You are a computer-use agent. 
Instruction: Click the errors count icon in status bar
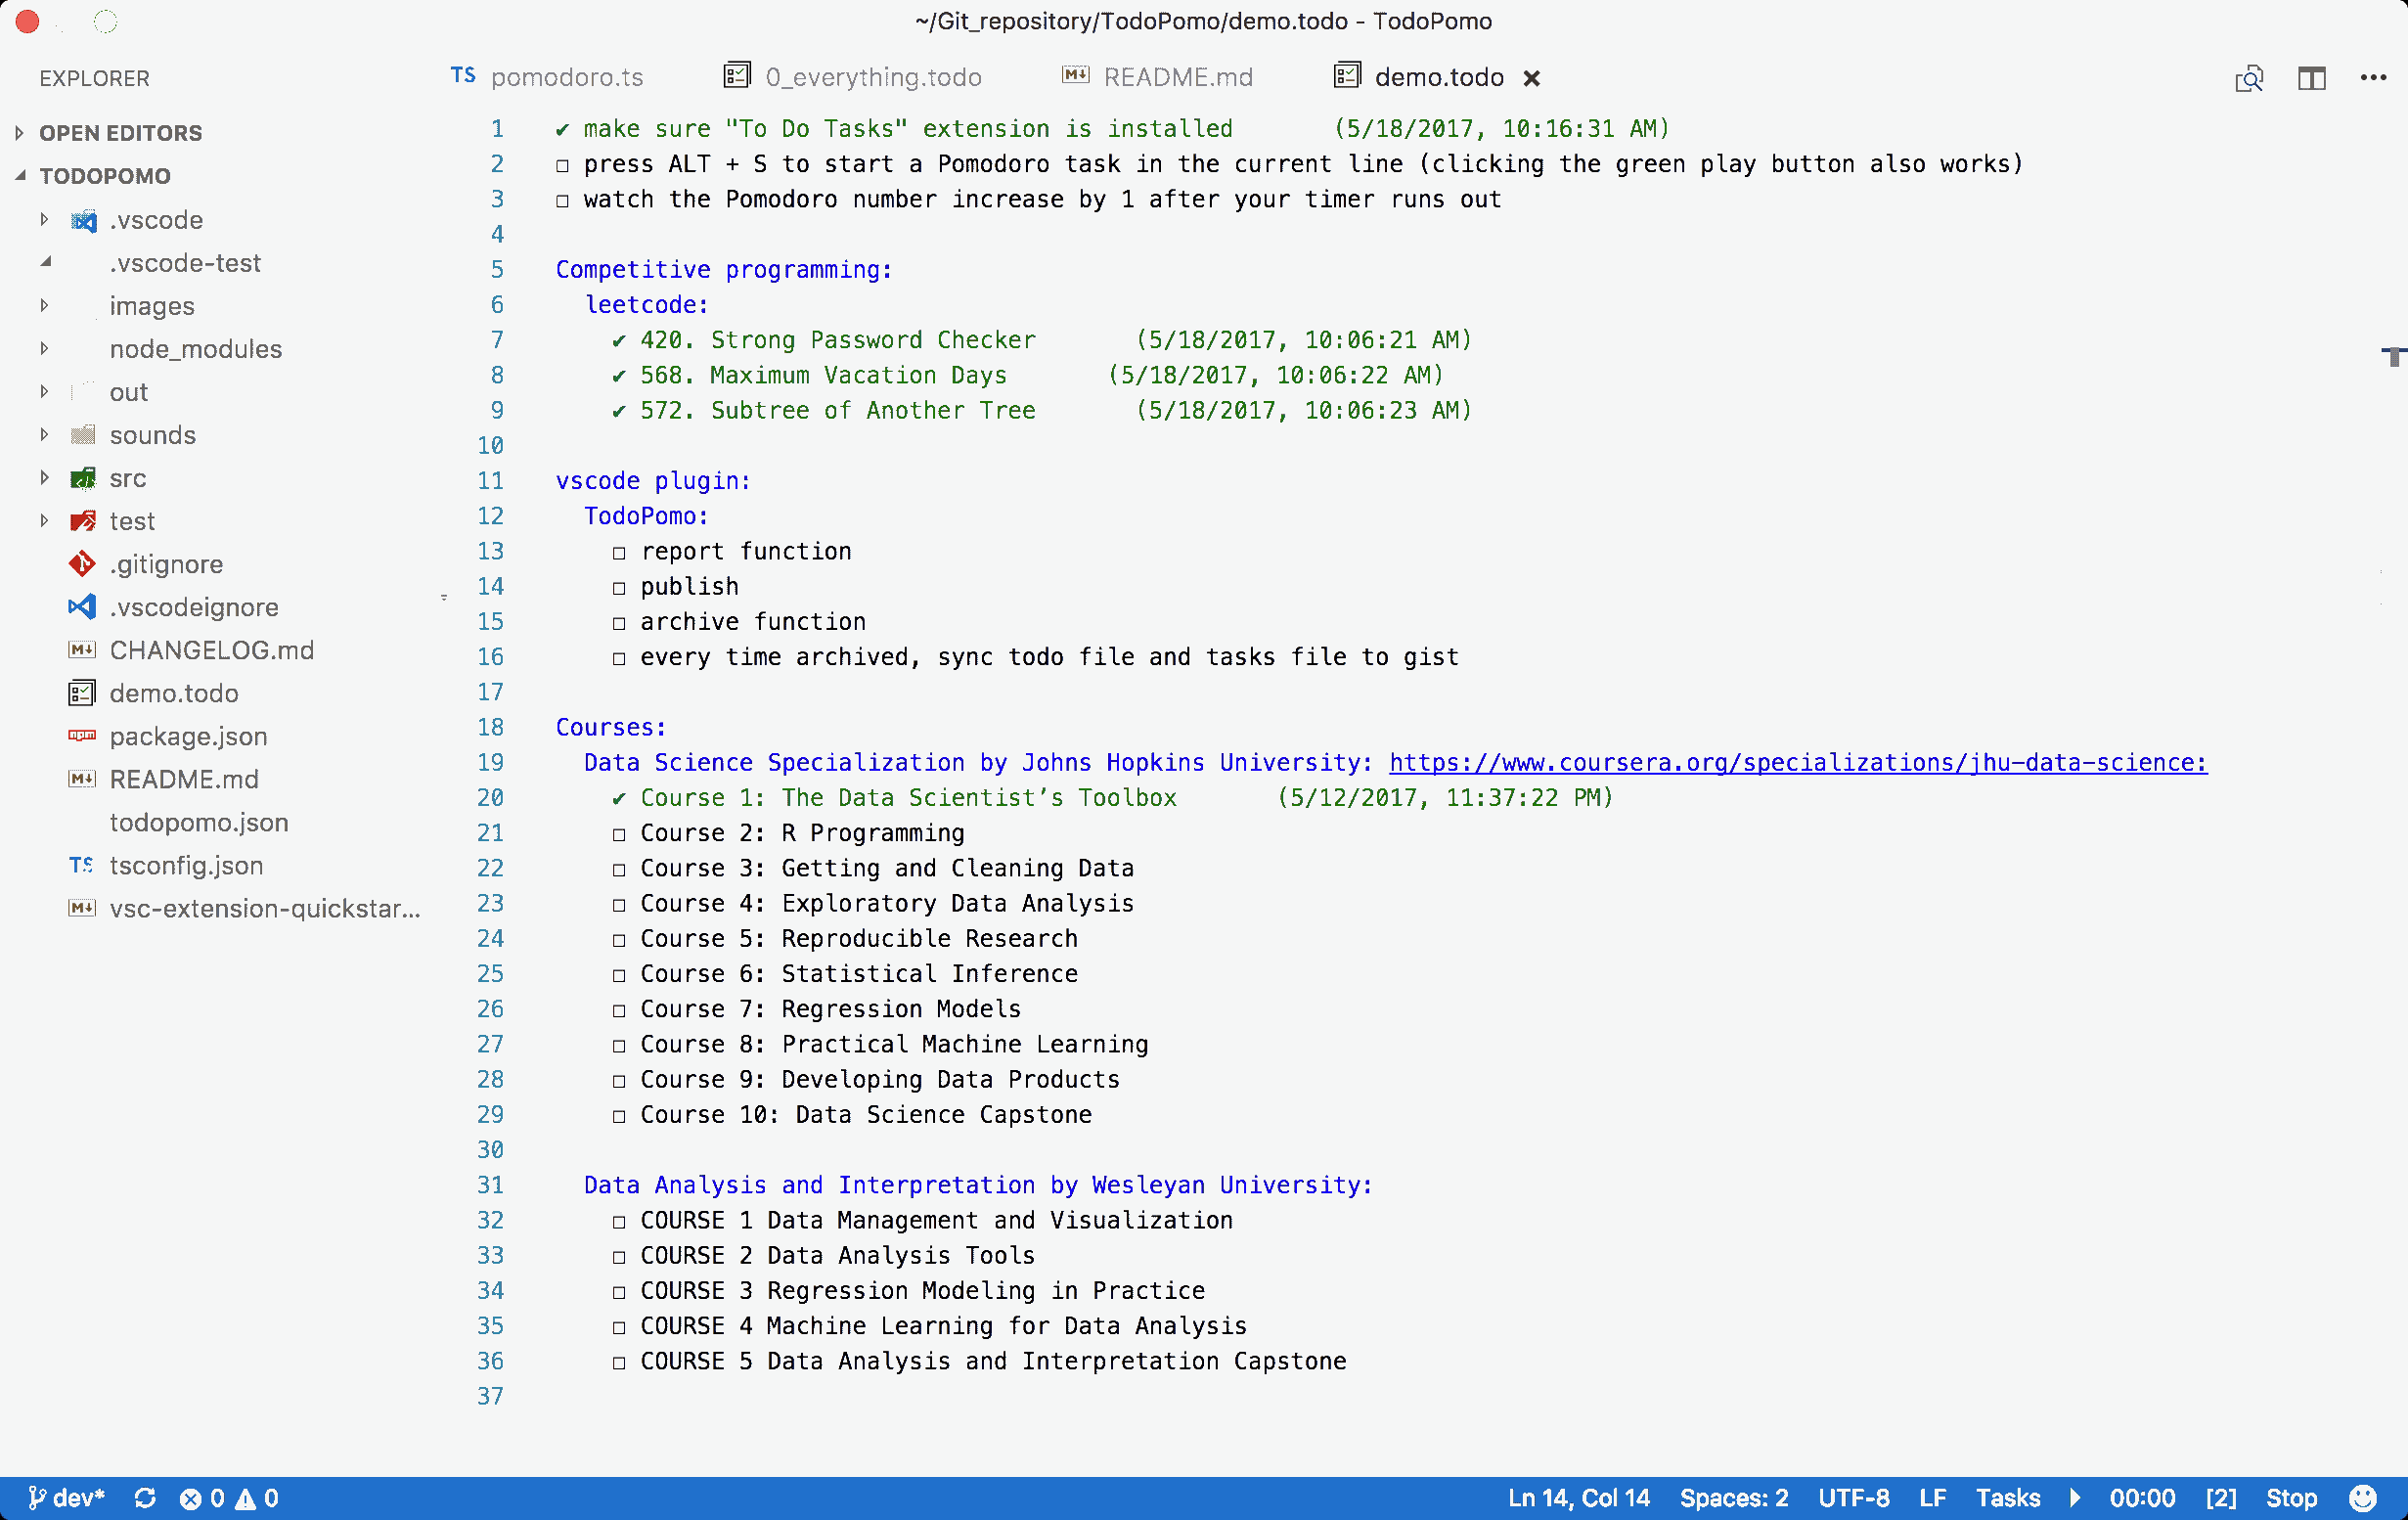tap(190, 1498)
